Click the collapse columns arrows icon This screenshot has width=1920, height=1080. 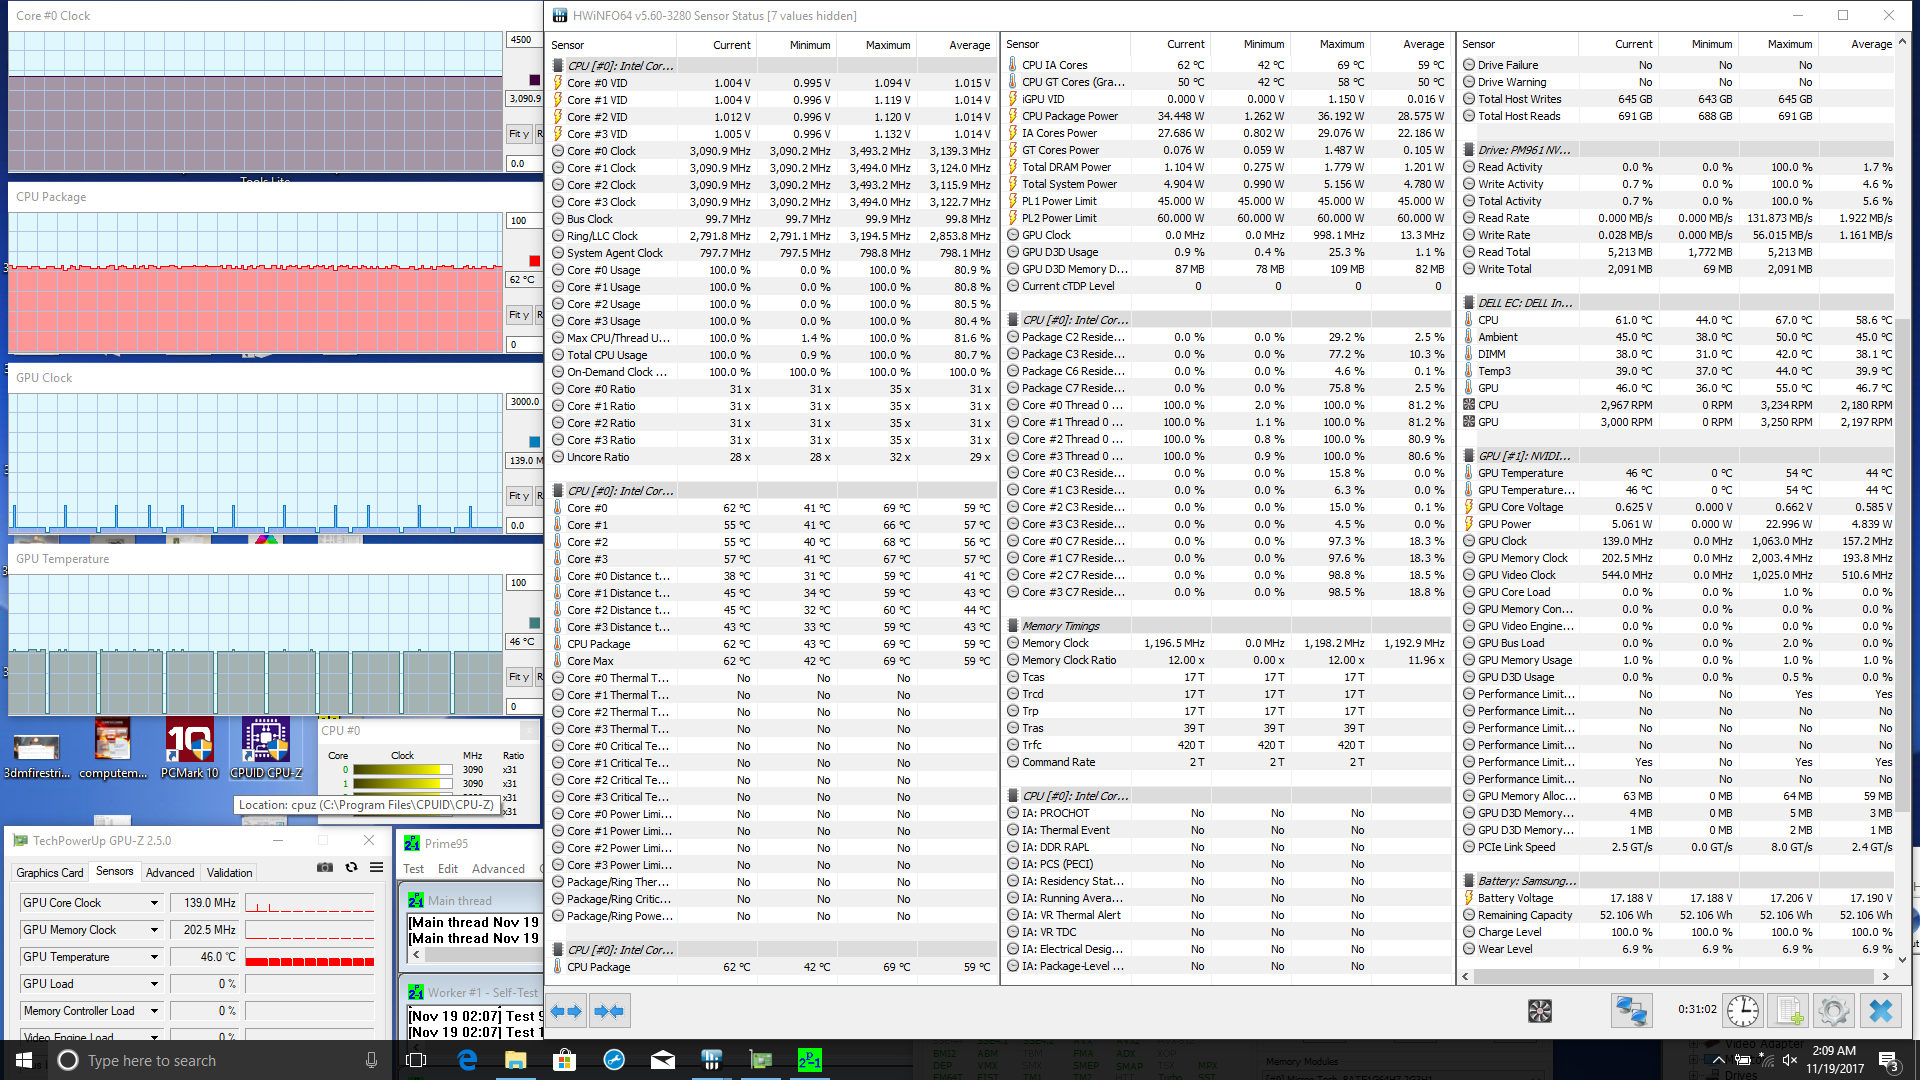pyautogui.click(x=609, y=1011)
